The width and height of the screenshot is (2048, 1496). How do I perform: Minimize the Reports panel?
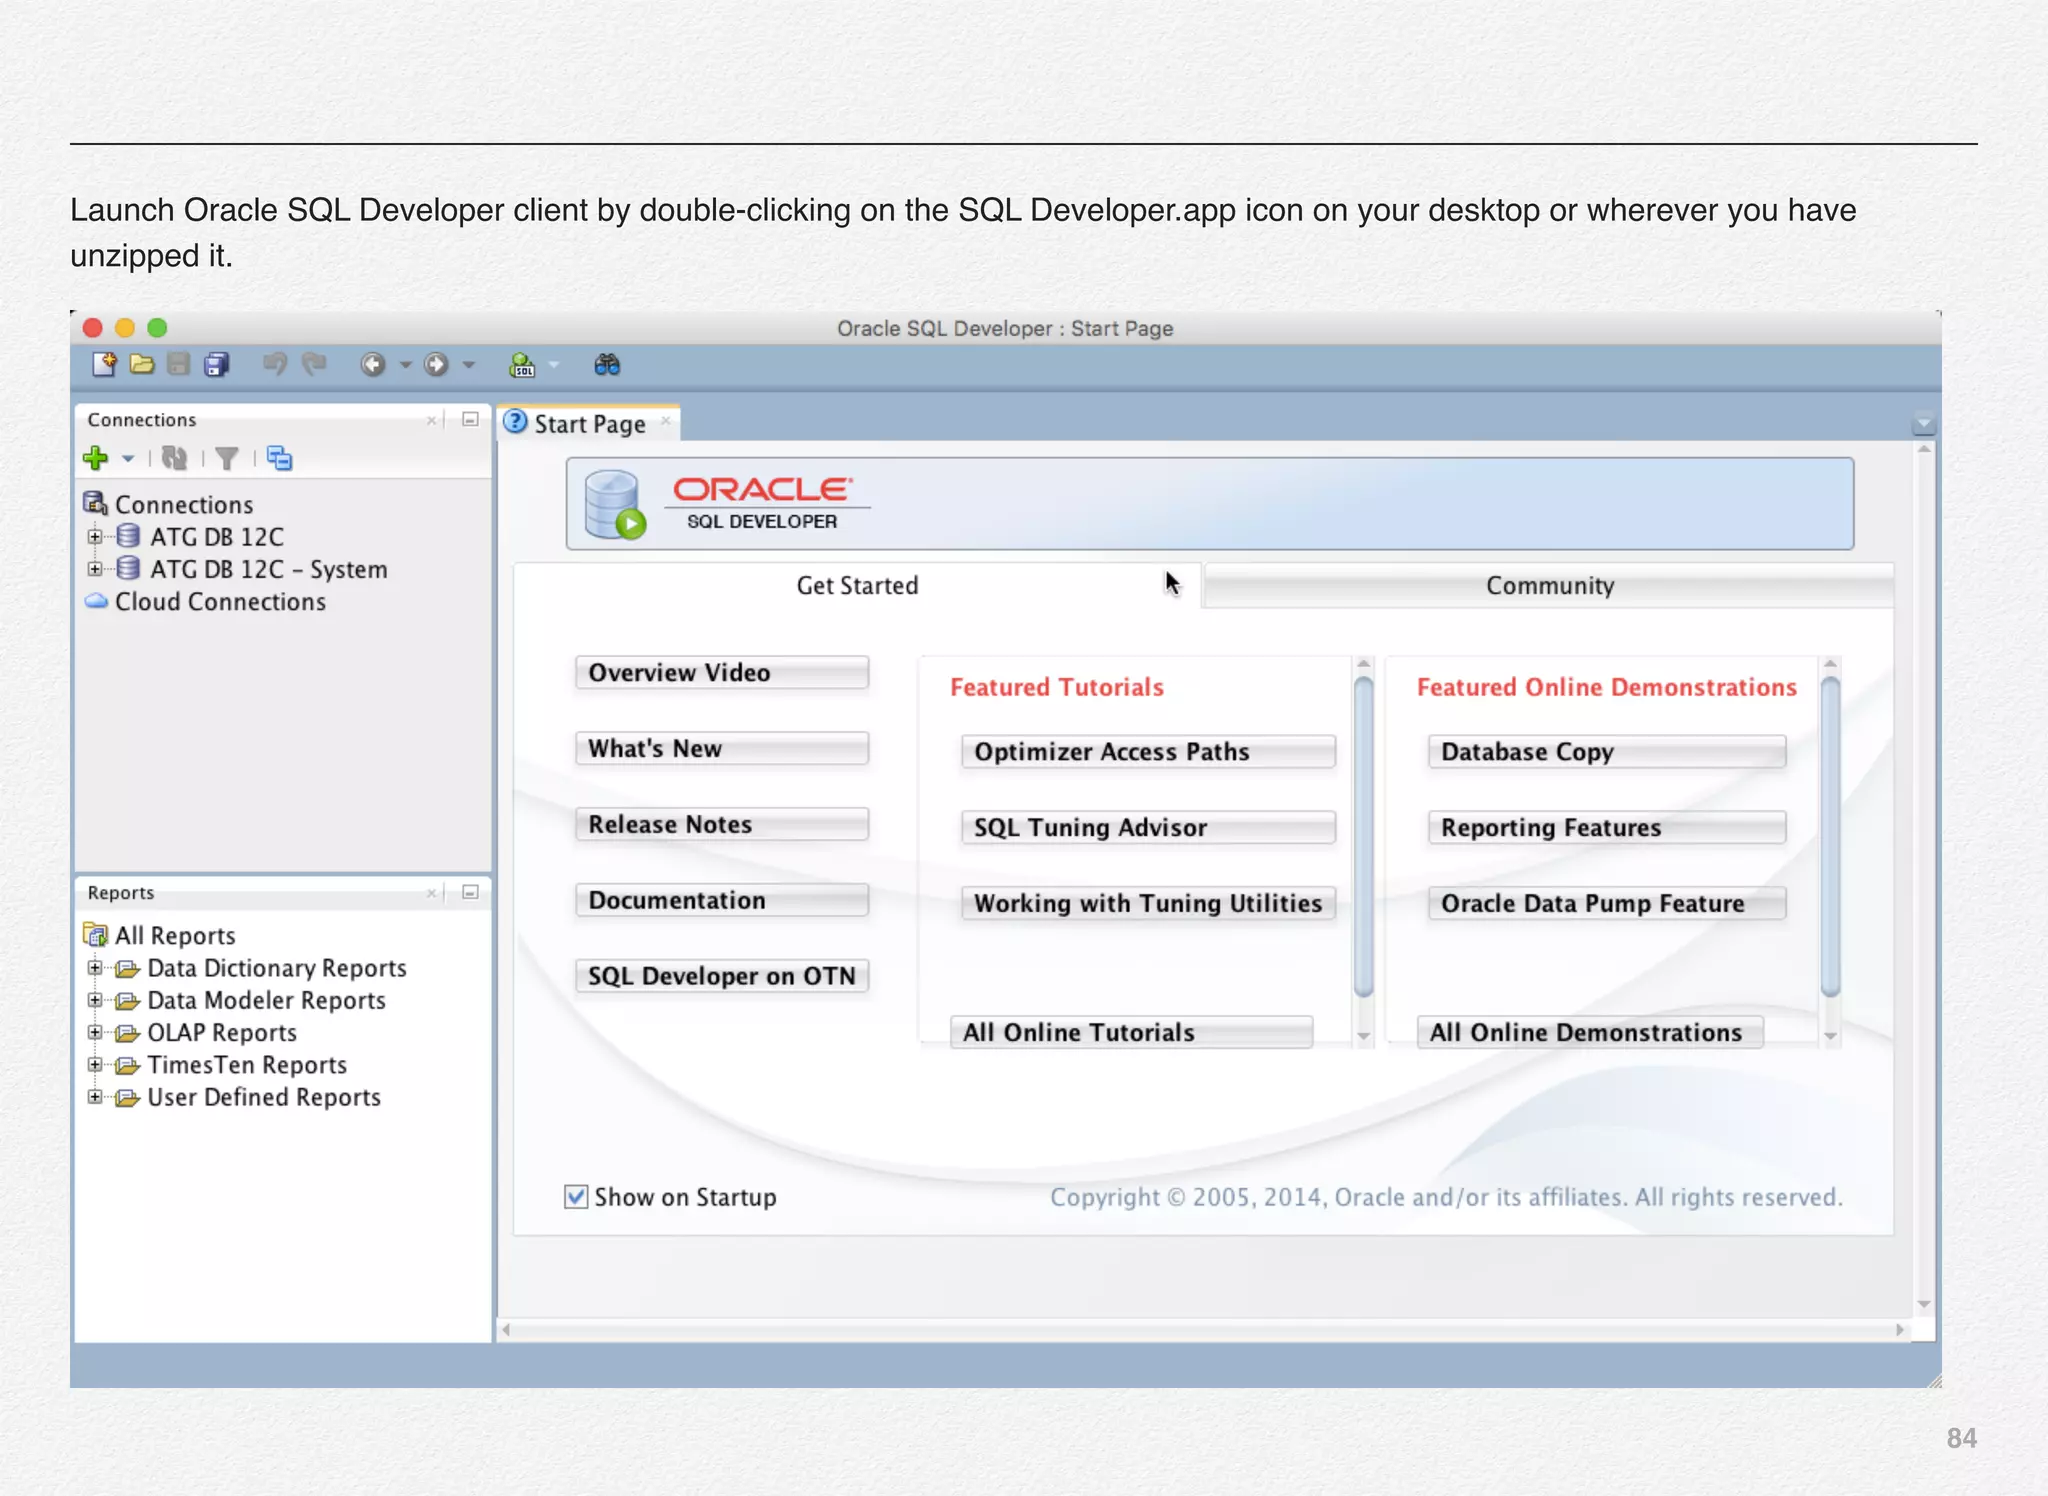tap(470, 892)
